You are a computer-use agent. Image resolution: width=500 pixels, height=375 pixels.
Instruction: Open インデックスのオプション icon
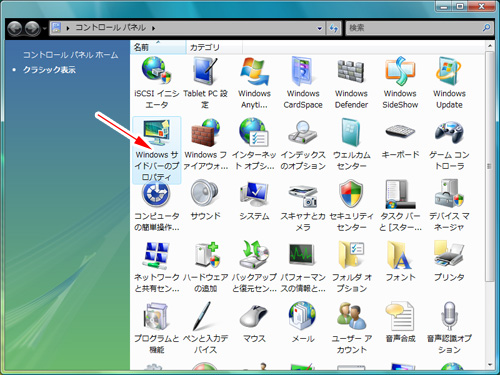(303, 133)
